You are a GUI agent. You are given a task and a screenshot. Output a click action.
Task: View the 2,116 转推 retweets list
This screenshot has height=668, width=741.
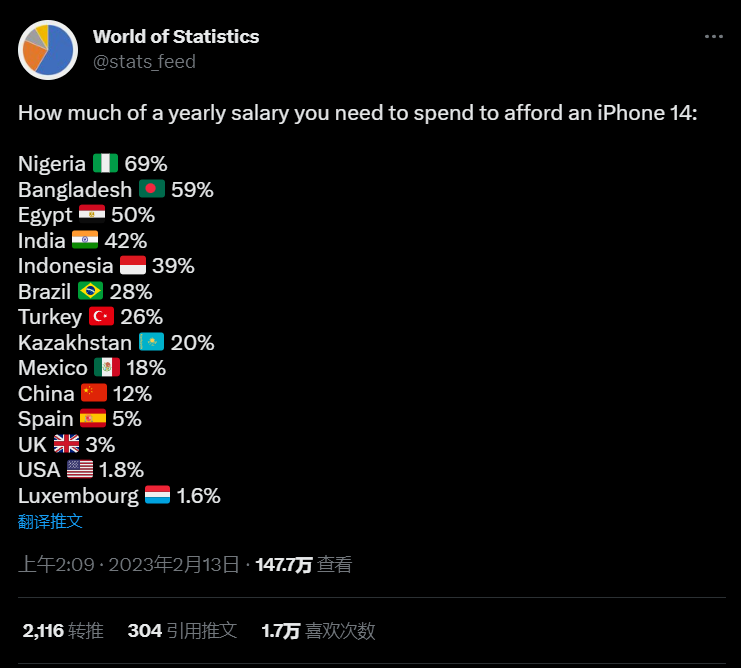[63, 630]
